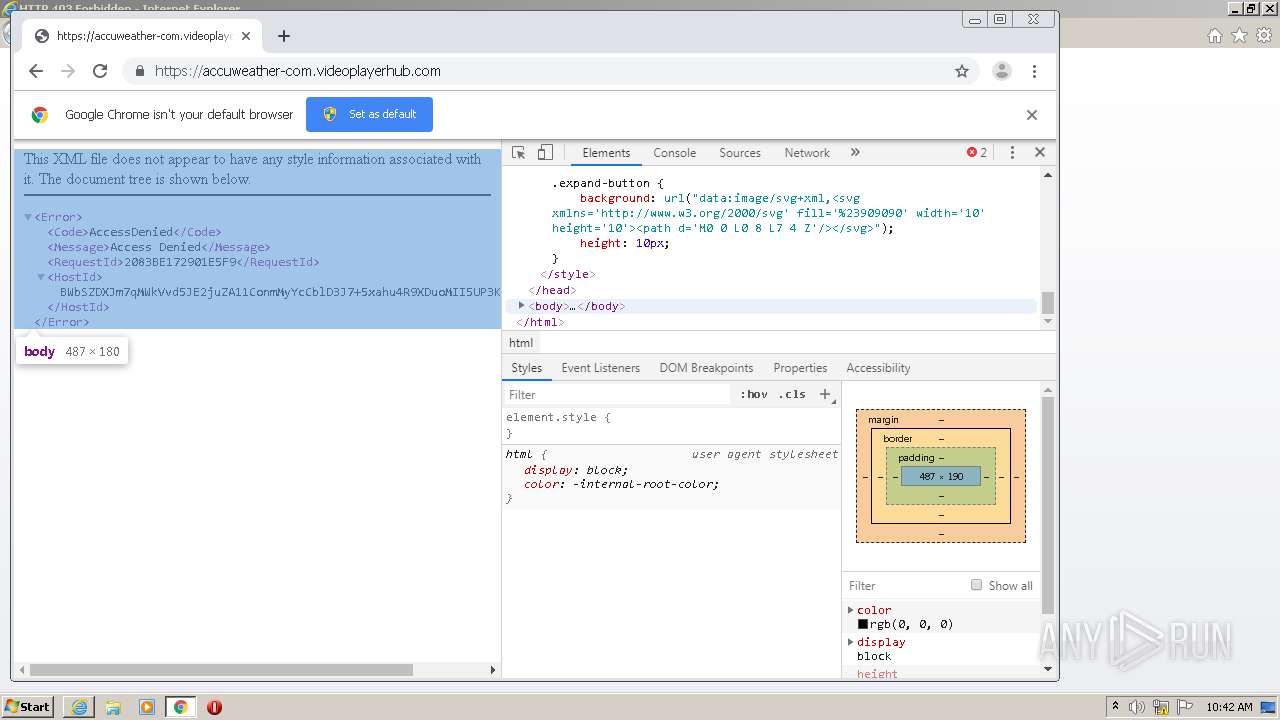
Task: Click the Chrome forward arrow
Action: click(68, 71)
